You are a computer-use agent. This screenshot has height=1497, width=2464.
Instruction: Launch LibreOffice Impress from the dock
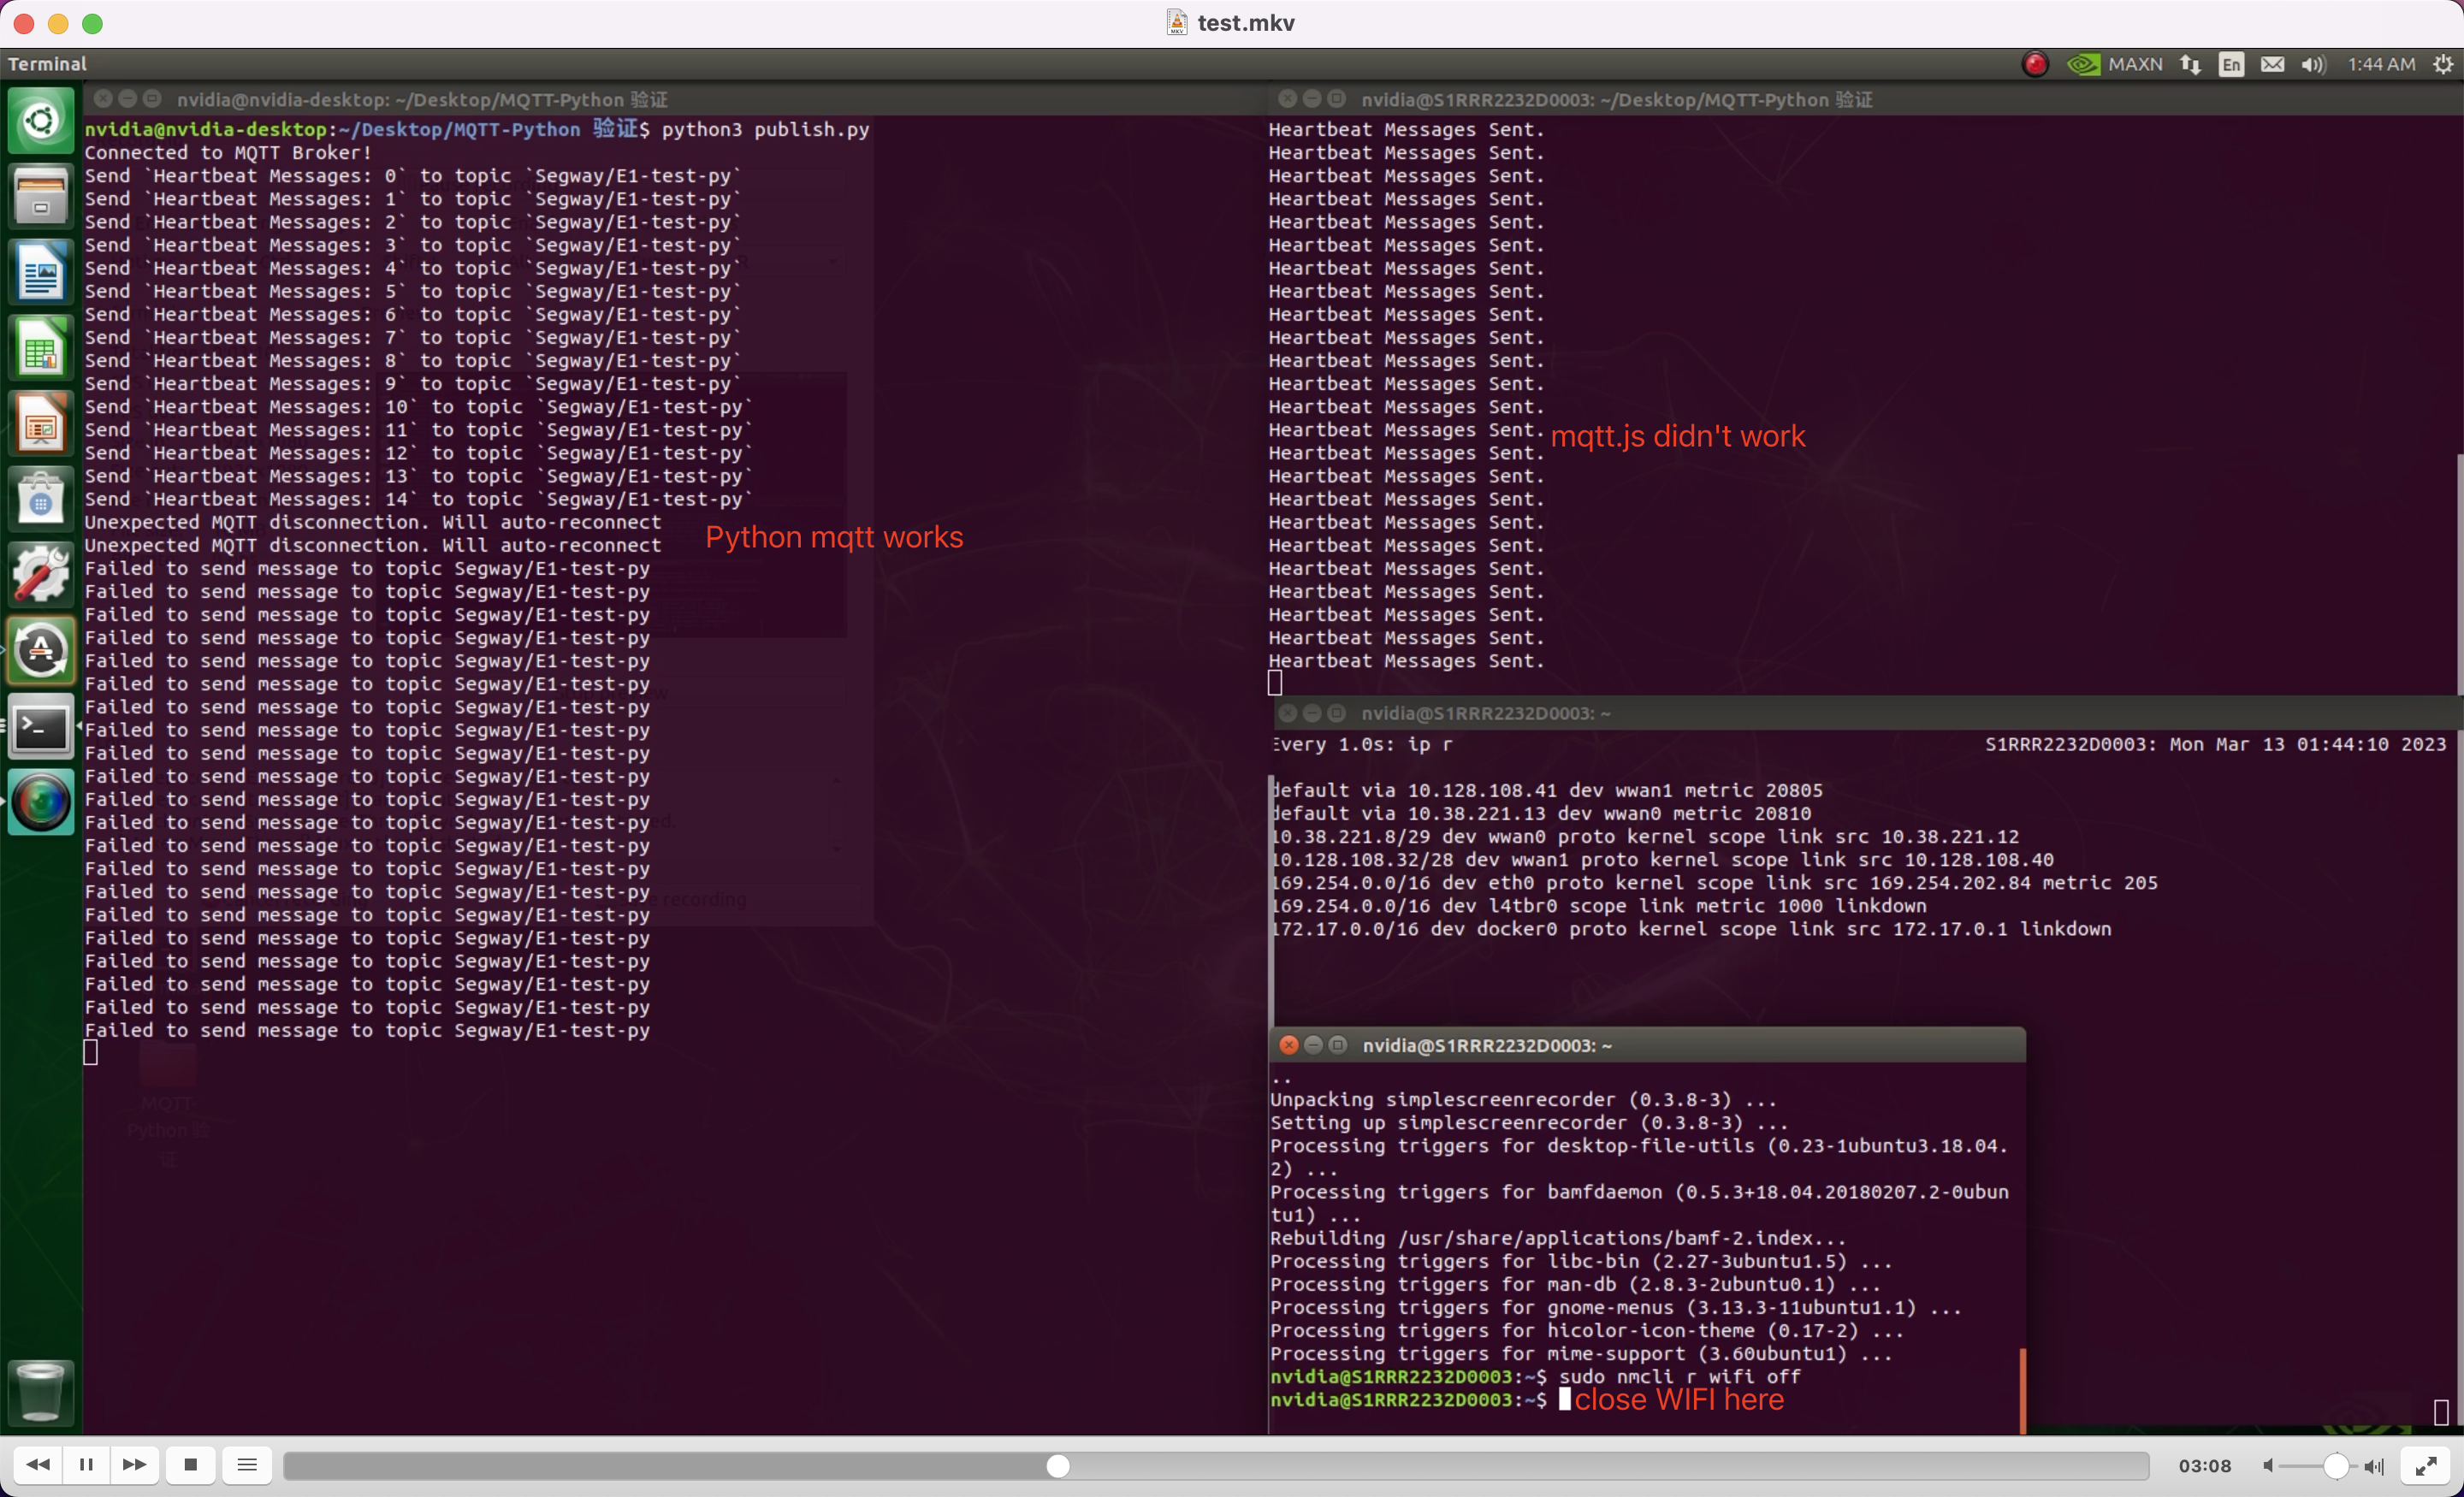[x=41, y=424]
